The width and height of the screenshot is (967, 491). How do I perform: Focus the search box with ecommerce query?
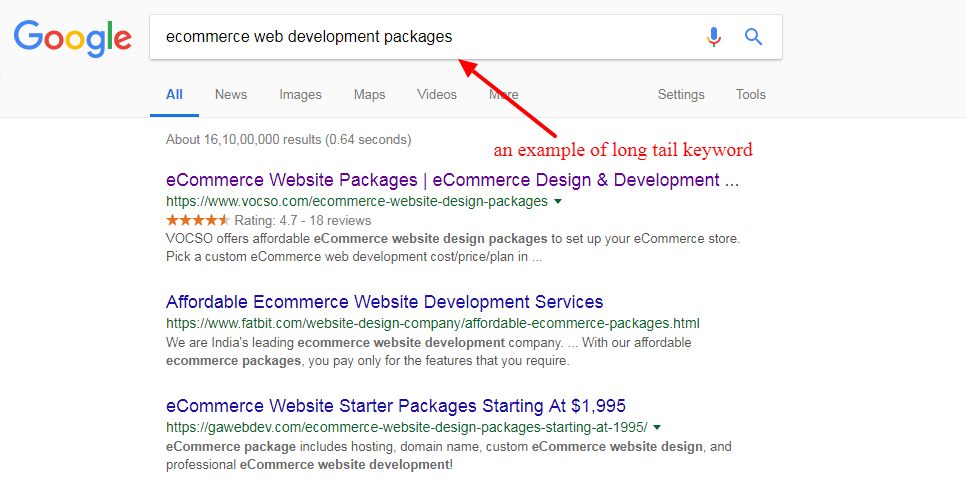(466, 37)
